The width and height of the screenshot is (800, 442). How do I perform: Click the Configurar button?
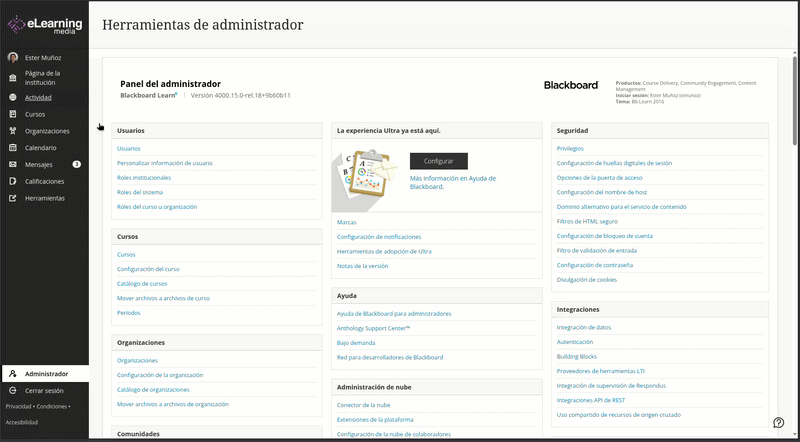(439, 161)
